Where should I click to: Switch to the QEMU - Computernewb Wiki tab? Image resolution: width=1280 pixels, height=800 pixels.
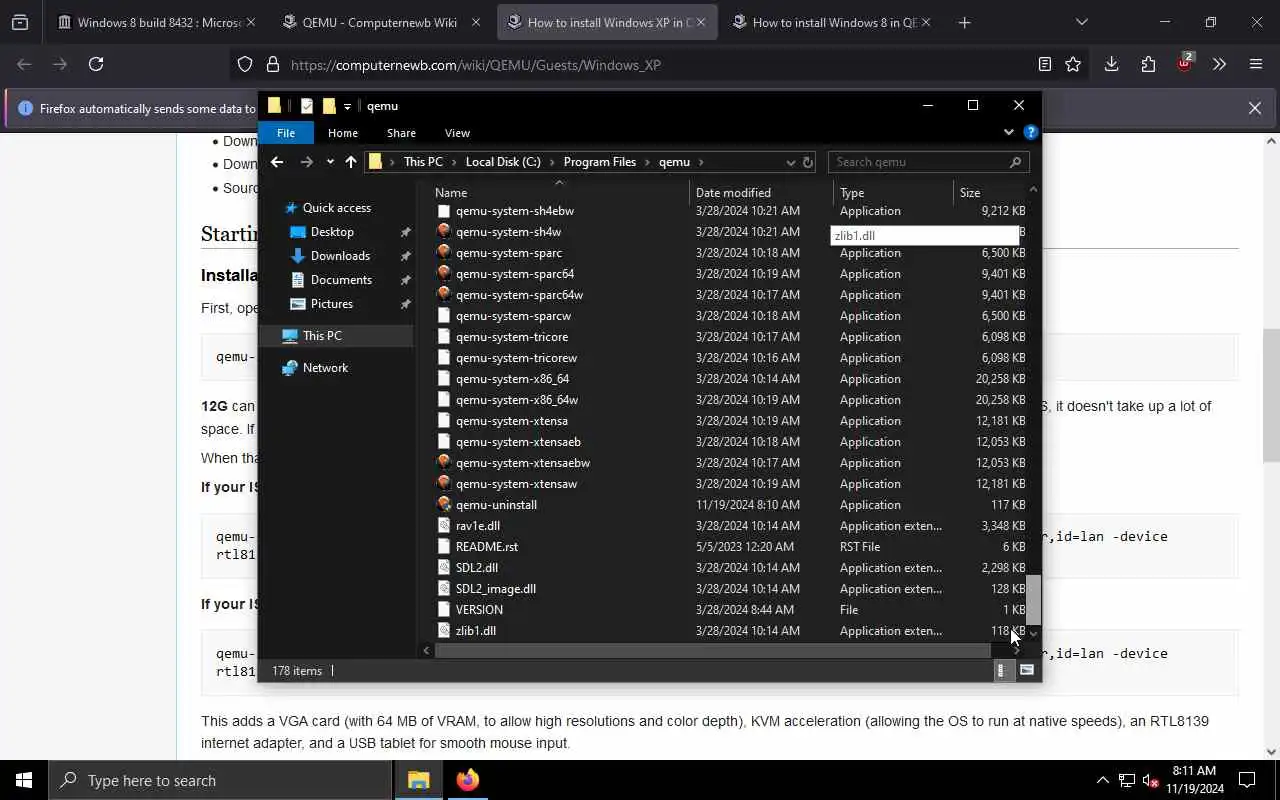pos(382,22)
